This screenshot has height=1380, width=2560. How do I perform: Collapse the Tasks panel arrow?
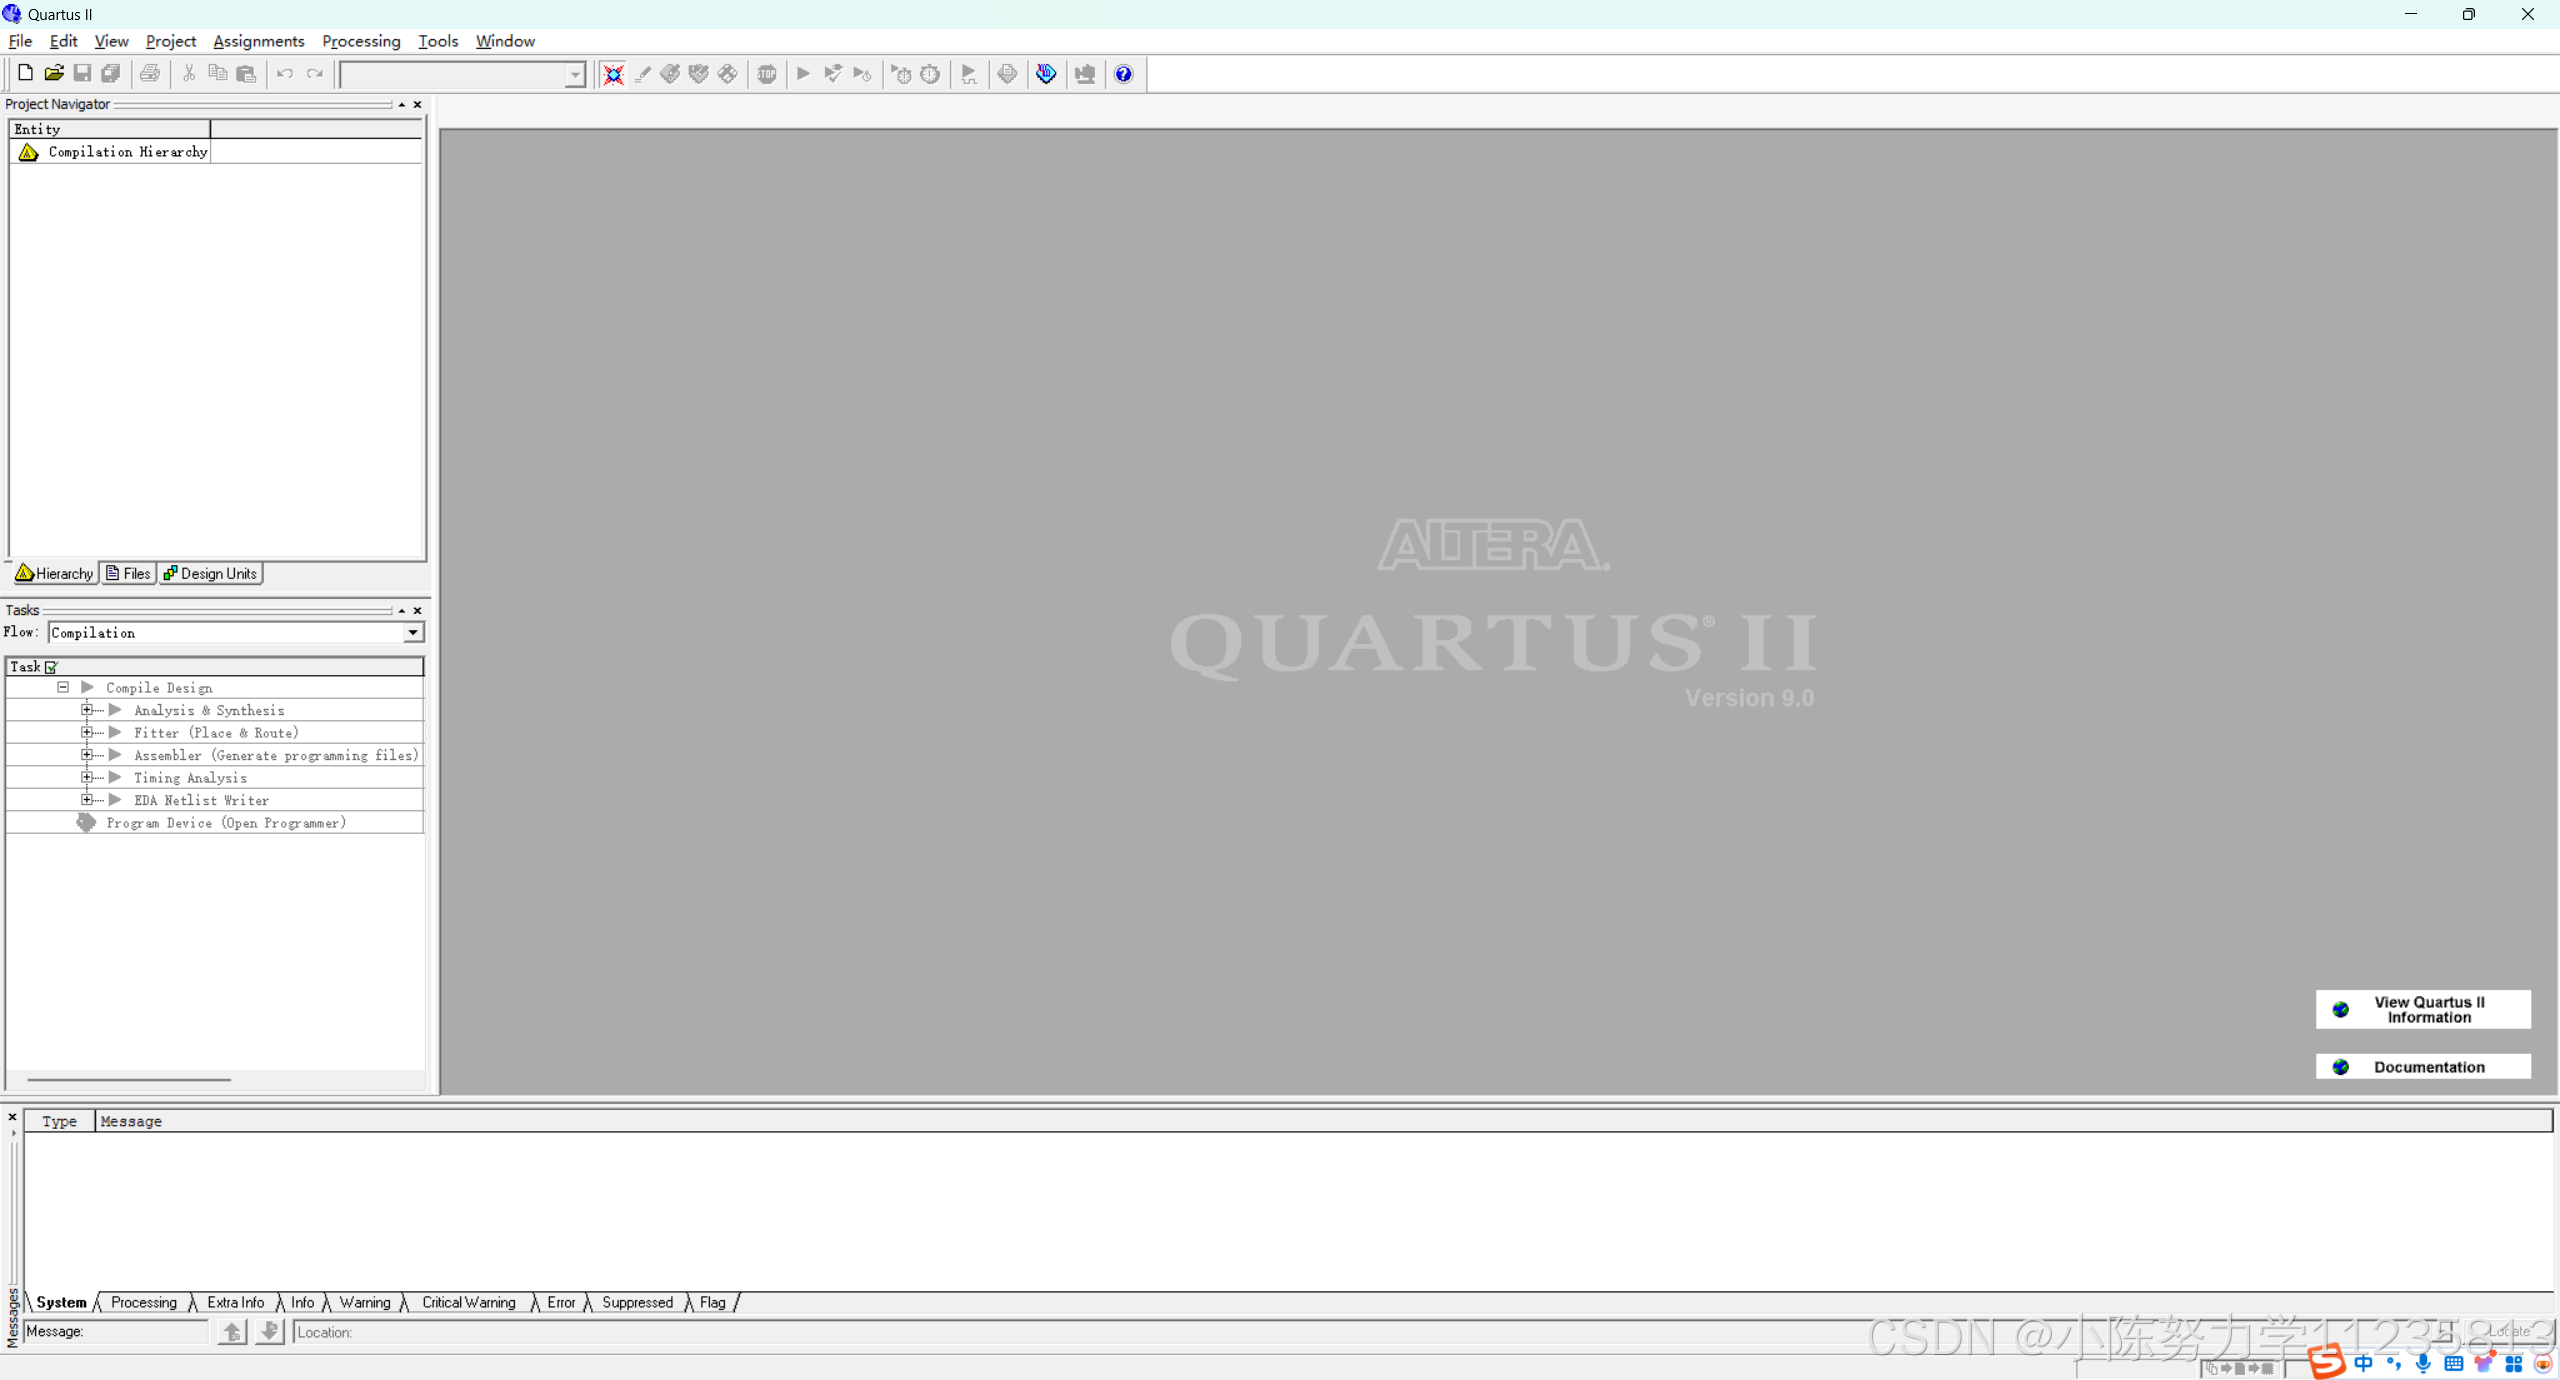400,610
